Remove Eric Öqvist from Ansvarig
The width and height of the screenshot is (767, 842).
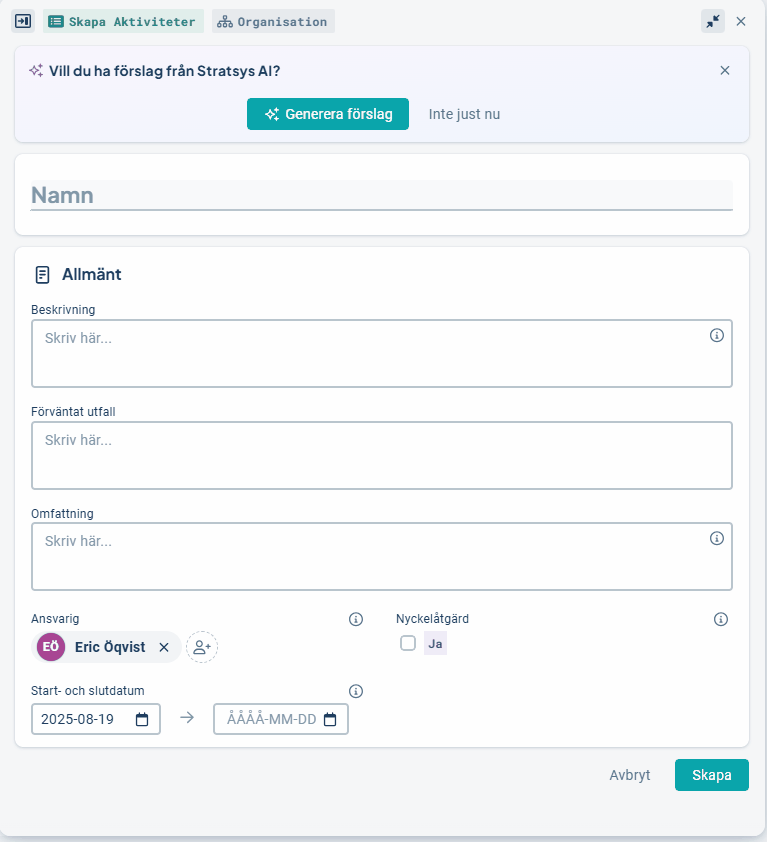click(164, 647)
